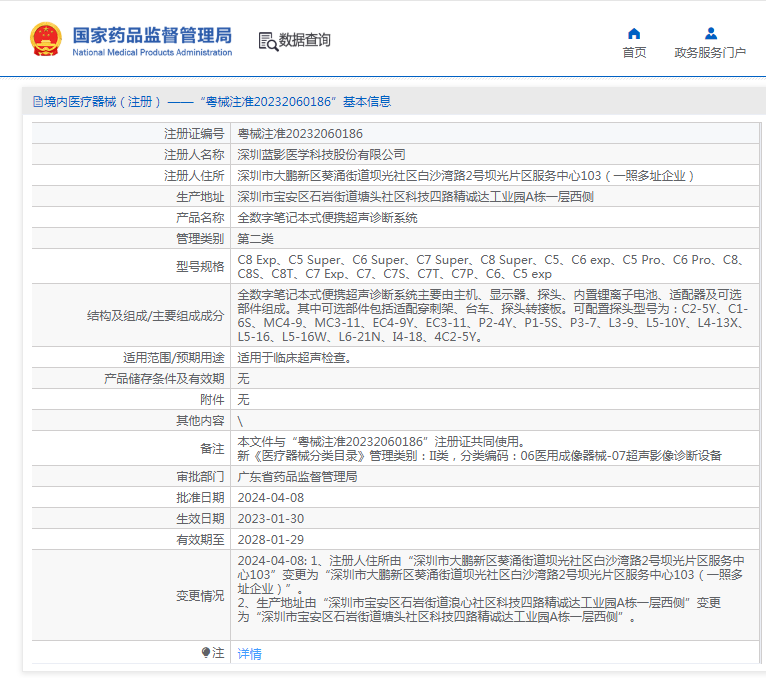Click the 注册证编号 row label

[194, 134]
